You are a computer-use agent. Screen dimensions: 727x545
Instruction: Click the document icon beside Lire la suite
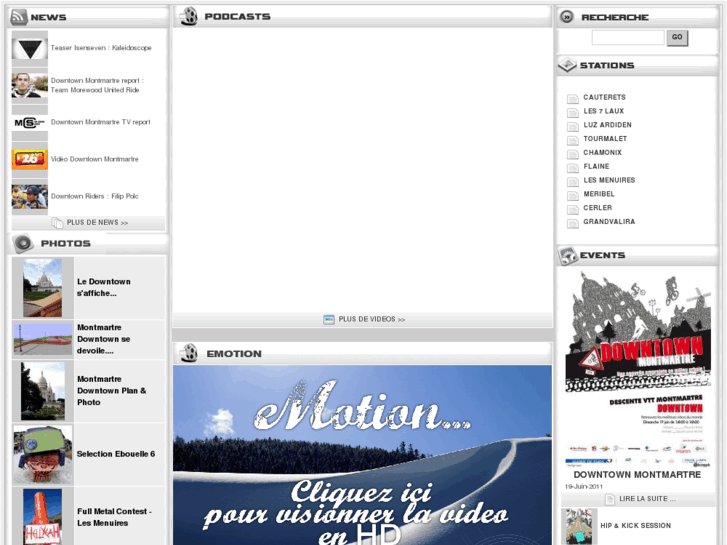pos(610,499)
